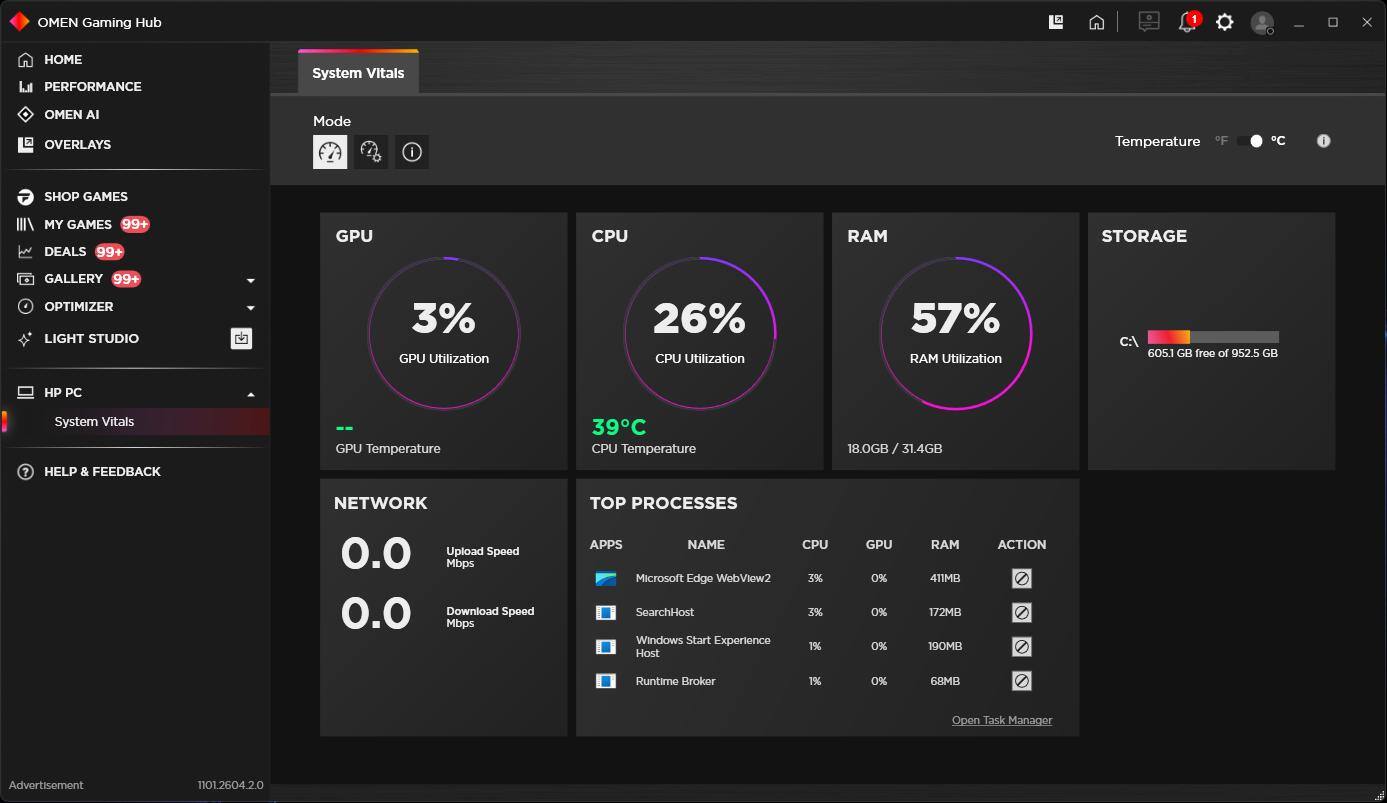Select the gauge dashboard mode icon
Screen dimensions: 1387x803
[330, 152]
